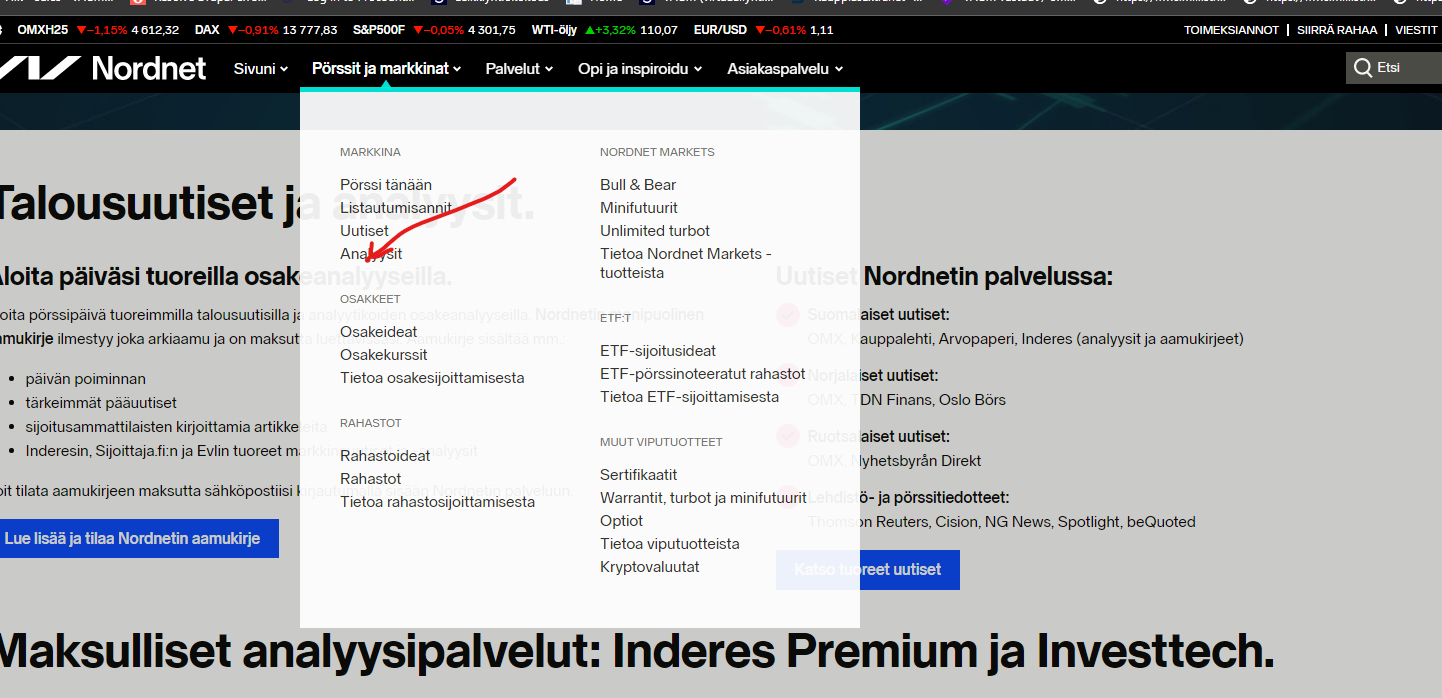The height and width of the screenshot is (698, 1442).
Task: Click the Nordnet logo
Action: click(102, 68)
